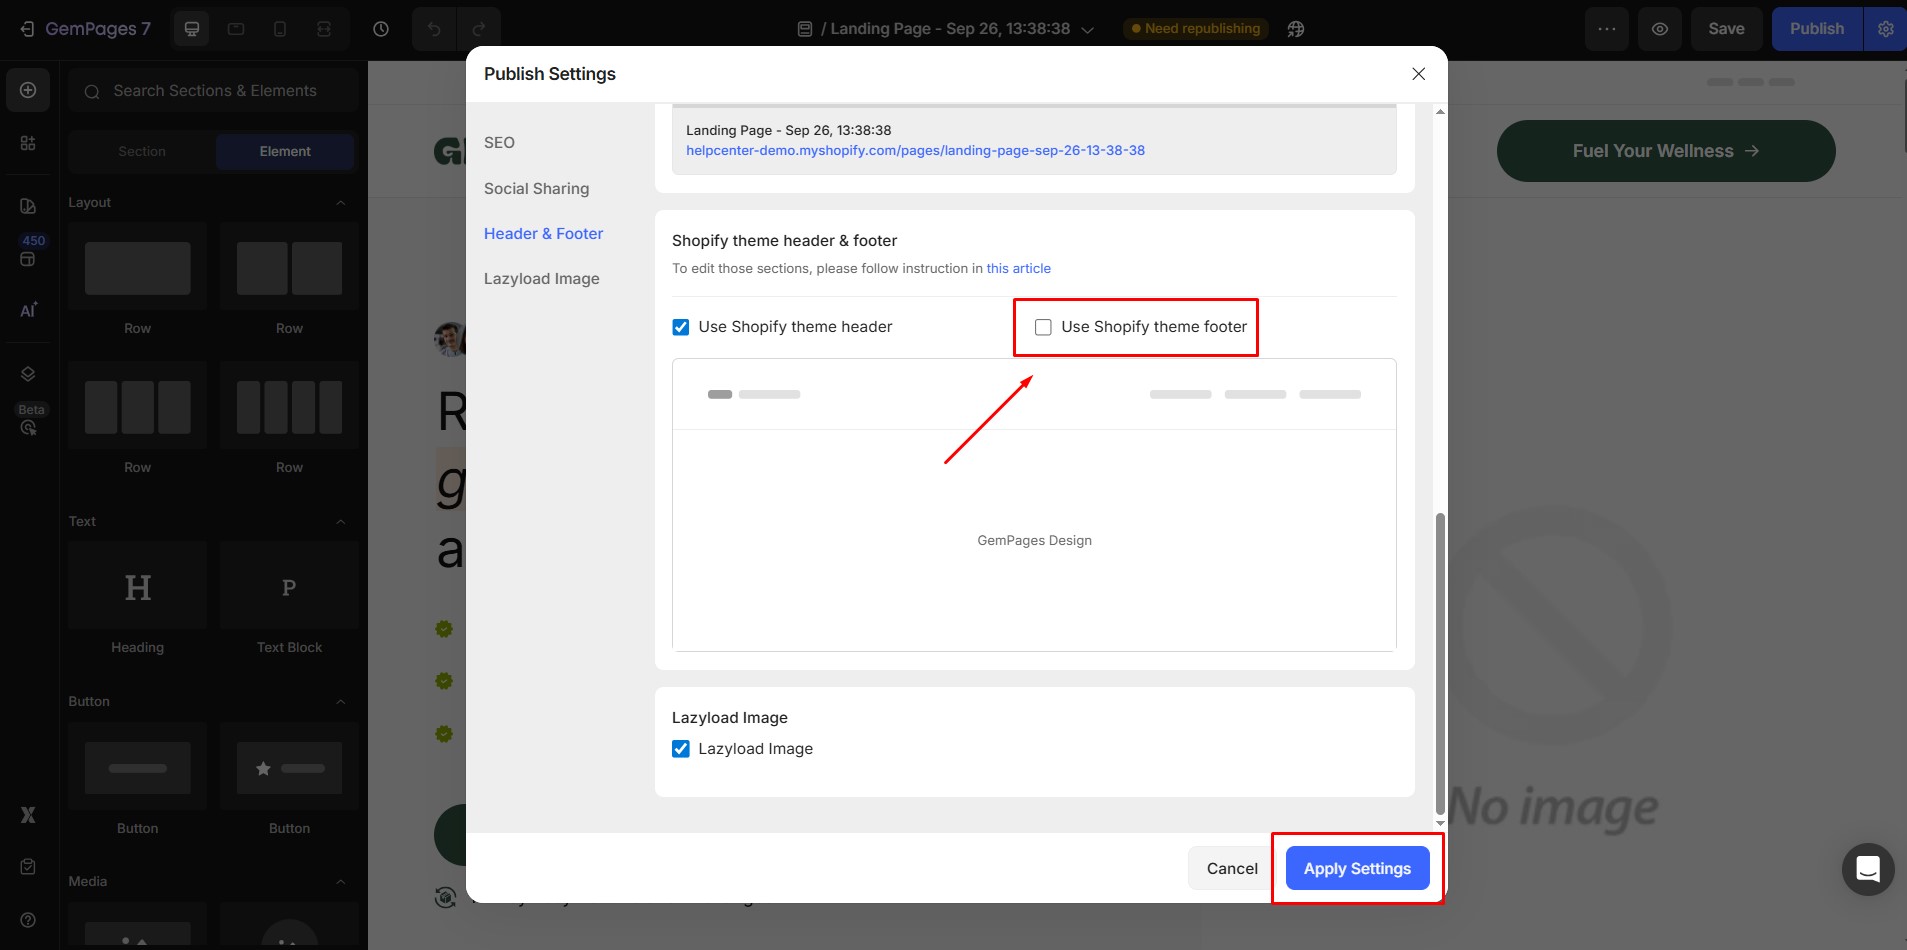Image resolution: width=1907 pixels, height=950 pixels.
Task: Uncheck Use Shopify theme header
Action: [681, 327]
